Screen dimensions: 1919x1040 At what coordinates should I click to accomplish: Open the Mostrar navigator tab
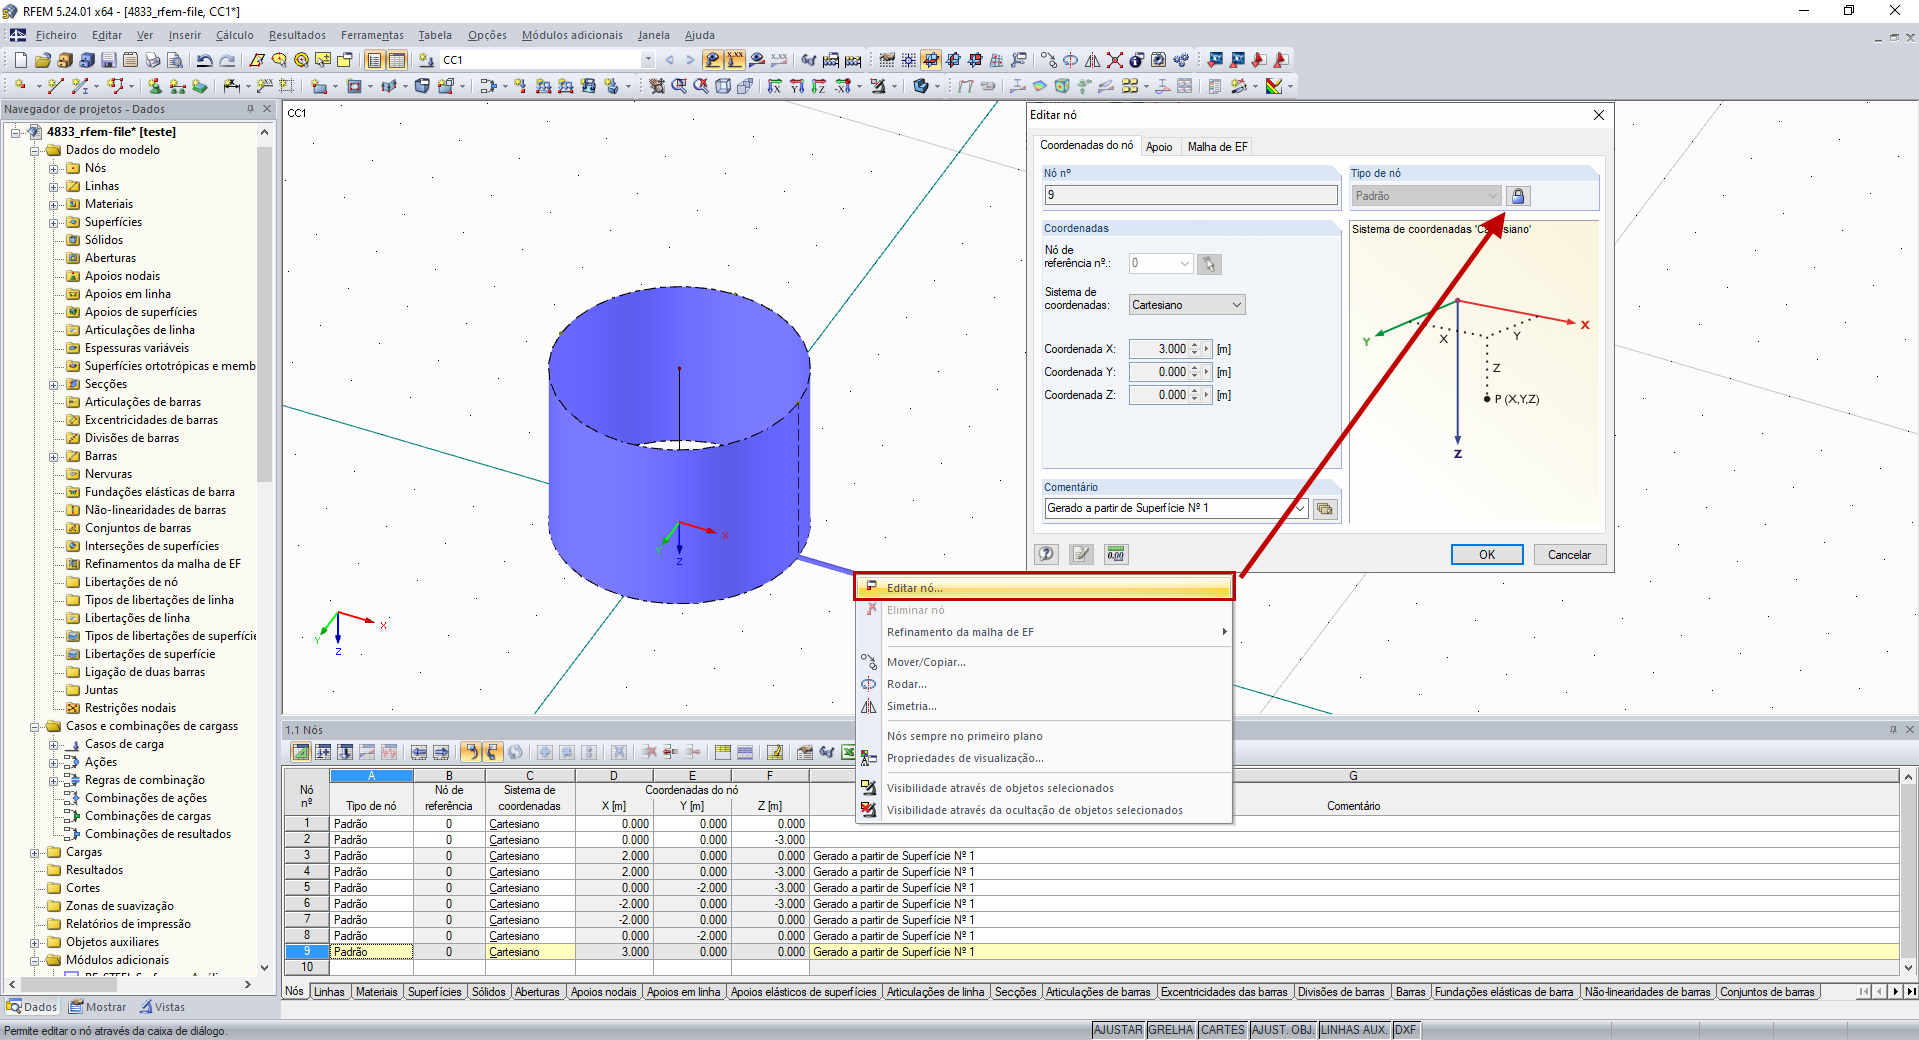[x=98, y=1007]
